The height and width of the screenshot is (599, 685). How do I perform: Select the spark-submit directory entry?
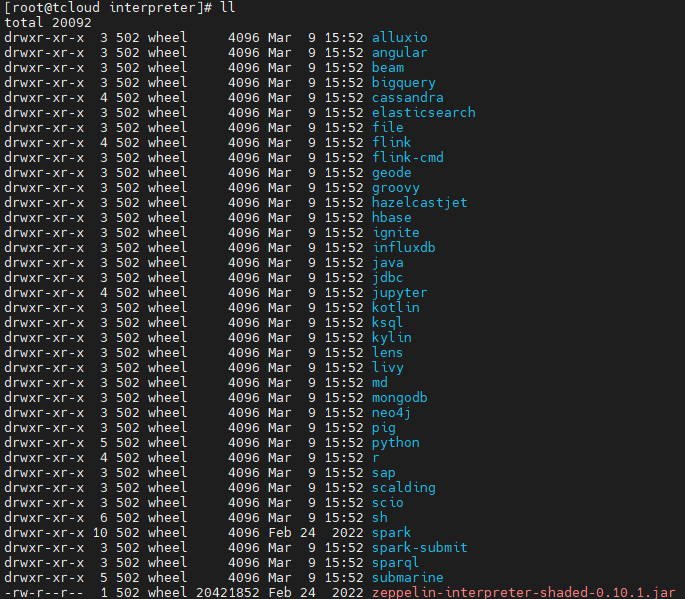click(419, 547)
